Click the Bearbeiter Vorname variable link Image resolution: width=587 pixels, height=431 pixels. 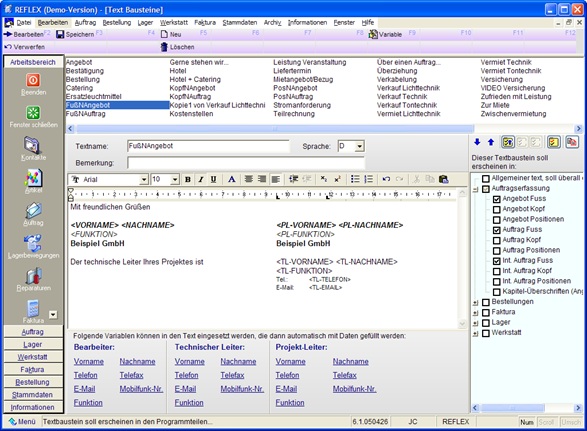tap(89, 362)
